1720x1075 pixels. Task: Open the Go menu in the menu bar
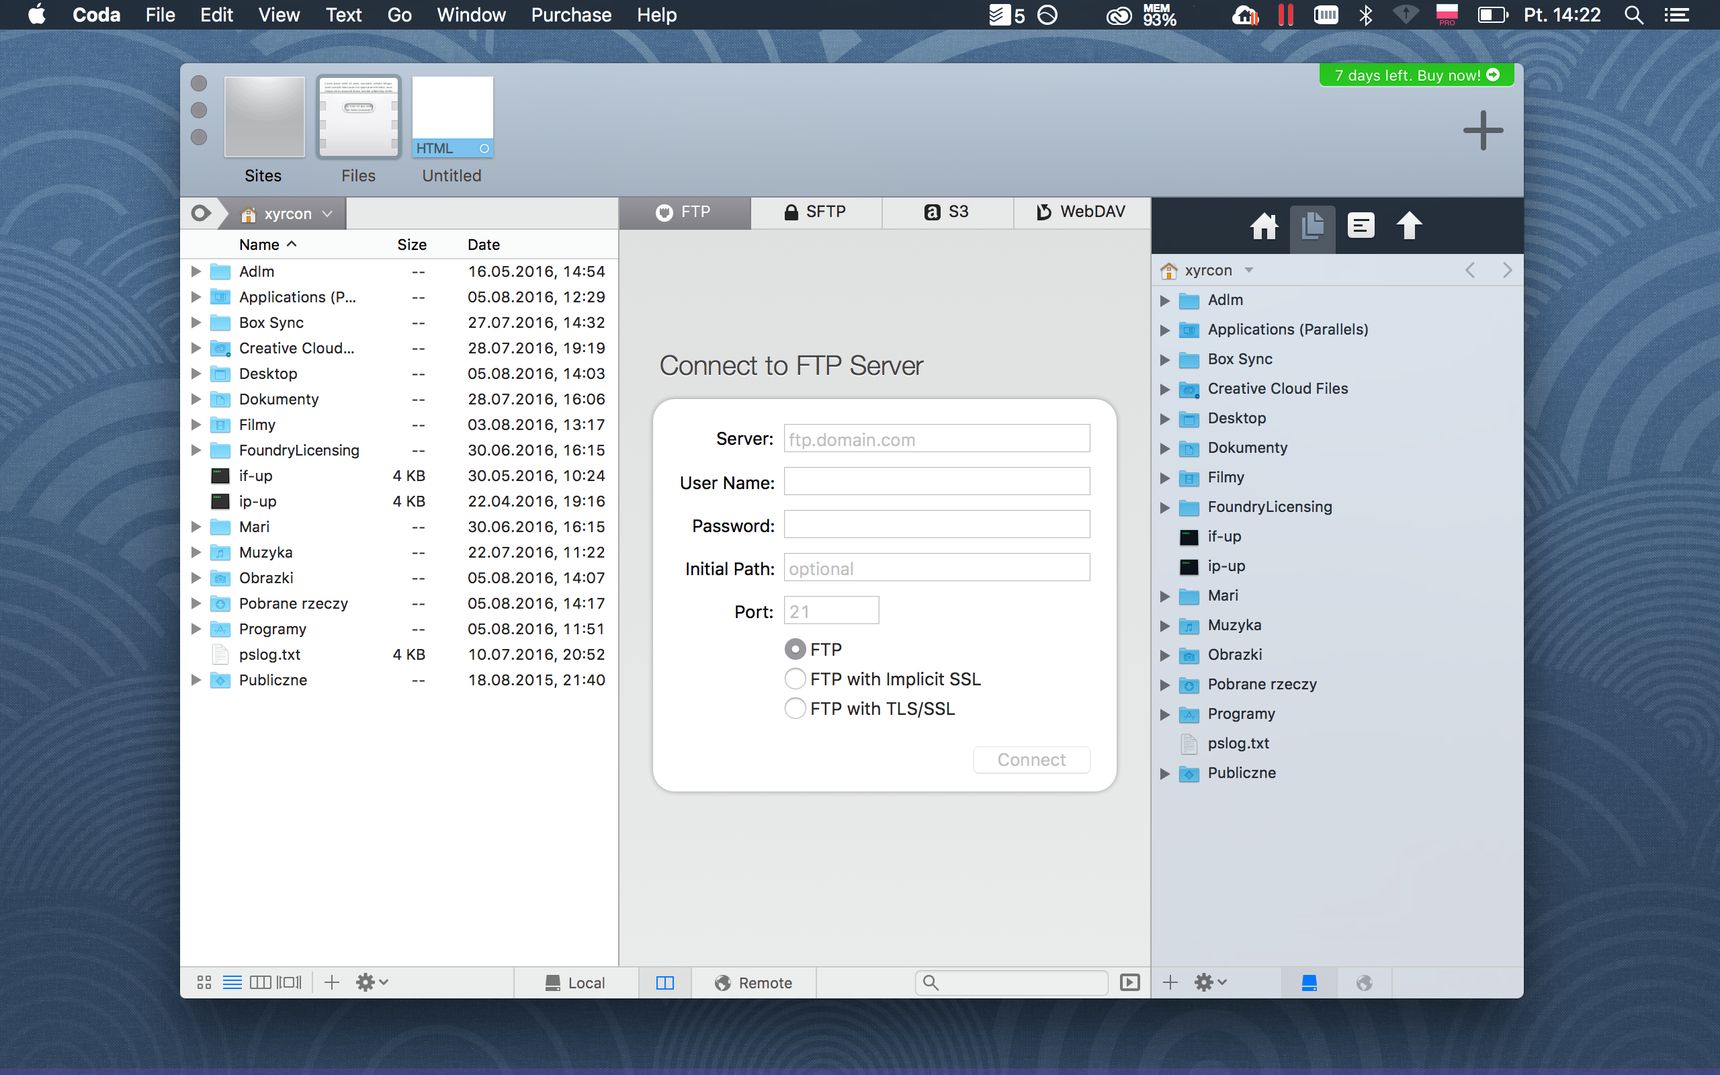point(399,15)
